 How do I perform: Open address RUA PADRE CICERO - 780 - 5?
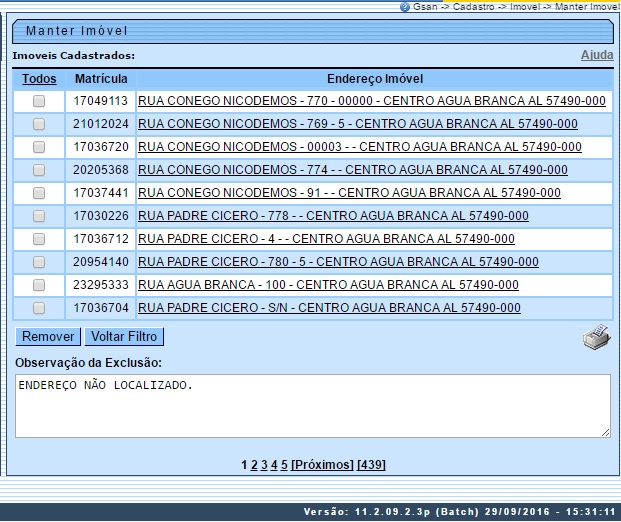pos(338,262)
